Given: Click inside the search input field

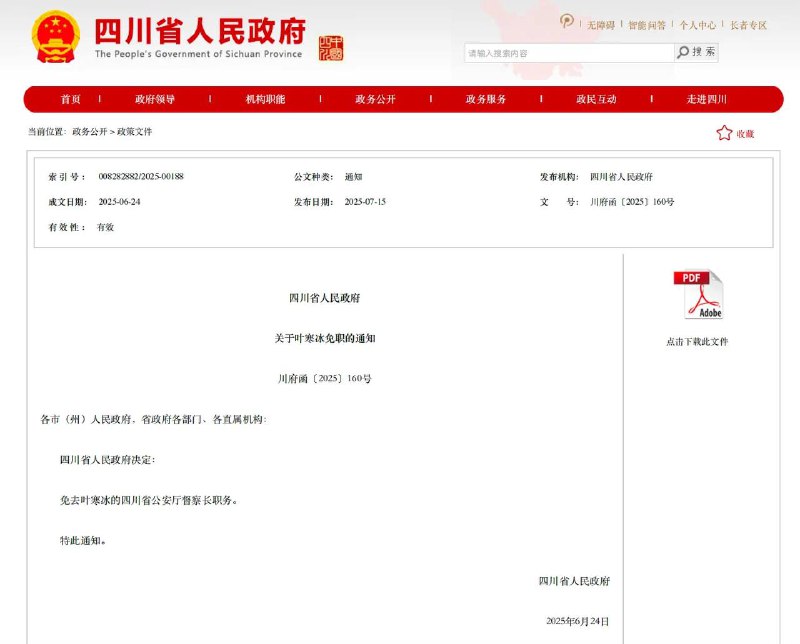Looking at the screenshot, I should (x=555, y=51).
